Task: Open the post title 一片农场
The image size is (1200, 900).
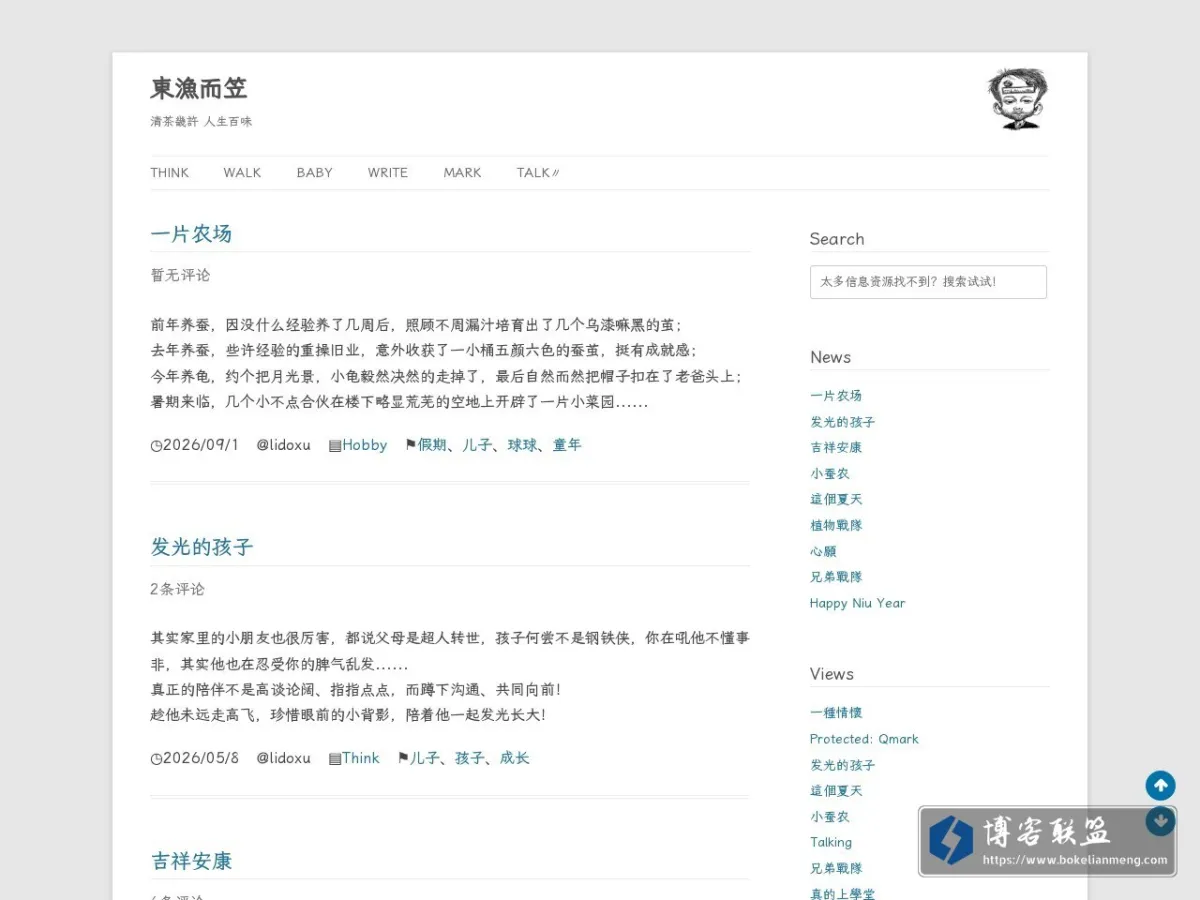Action: [x=191, y=234]
